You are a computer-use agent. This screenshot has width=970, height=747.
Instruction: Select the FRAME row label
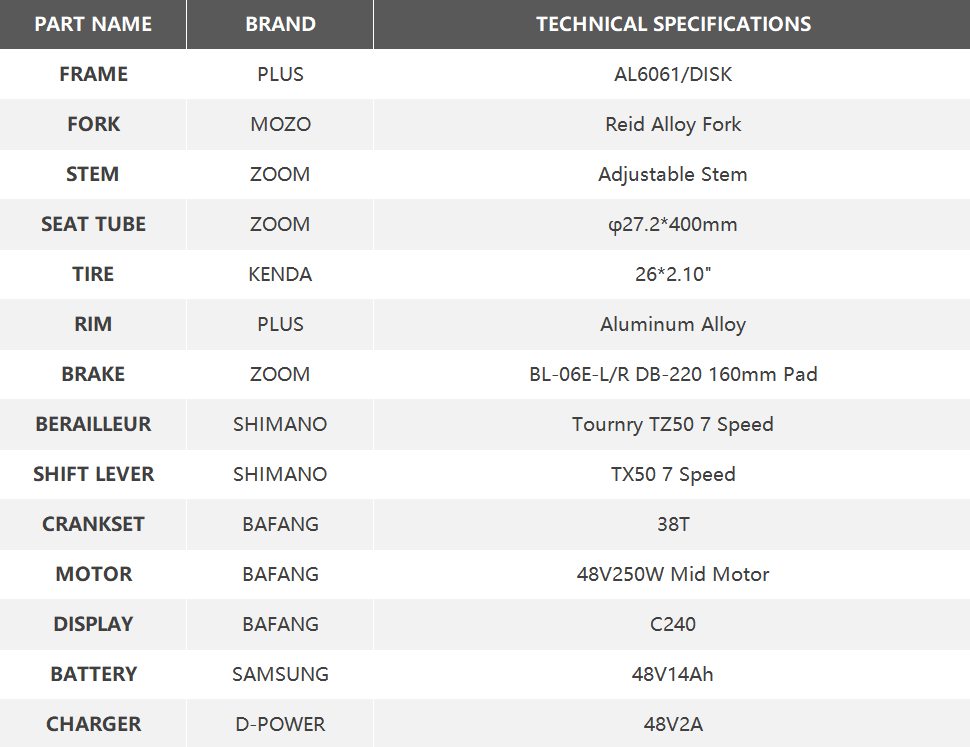pos(93,74)
